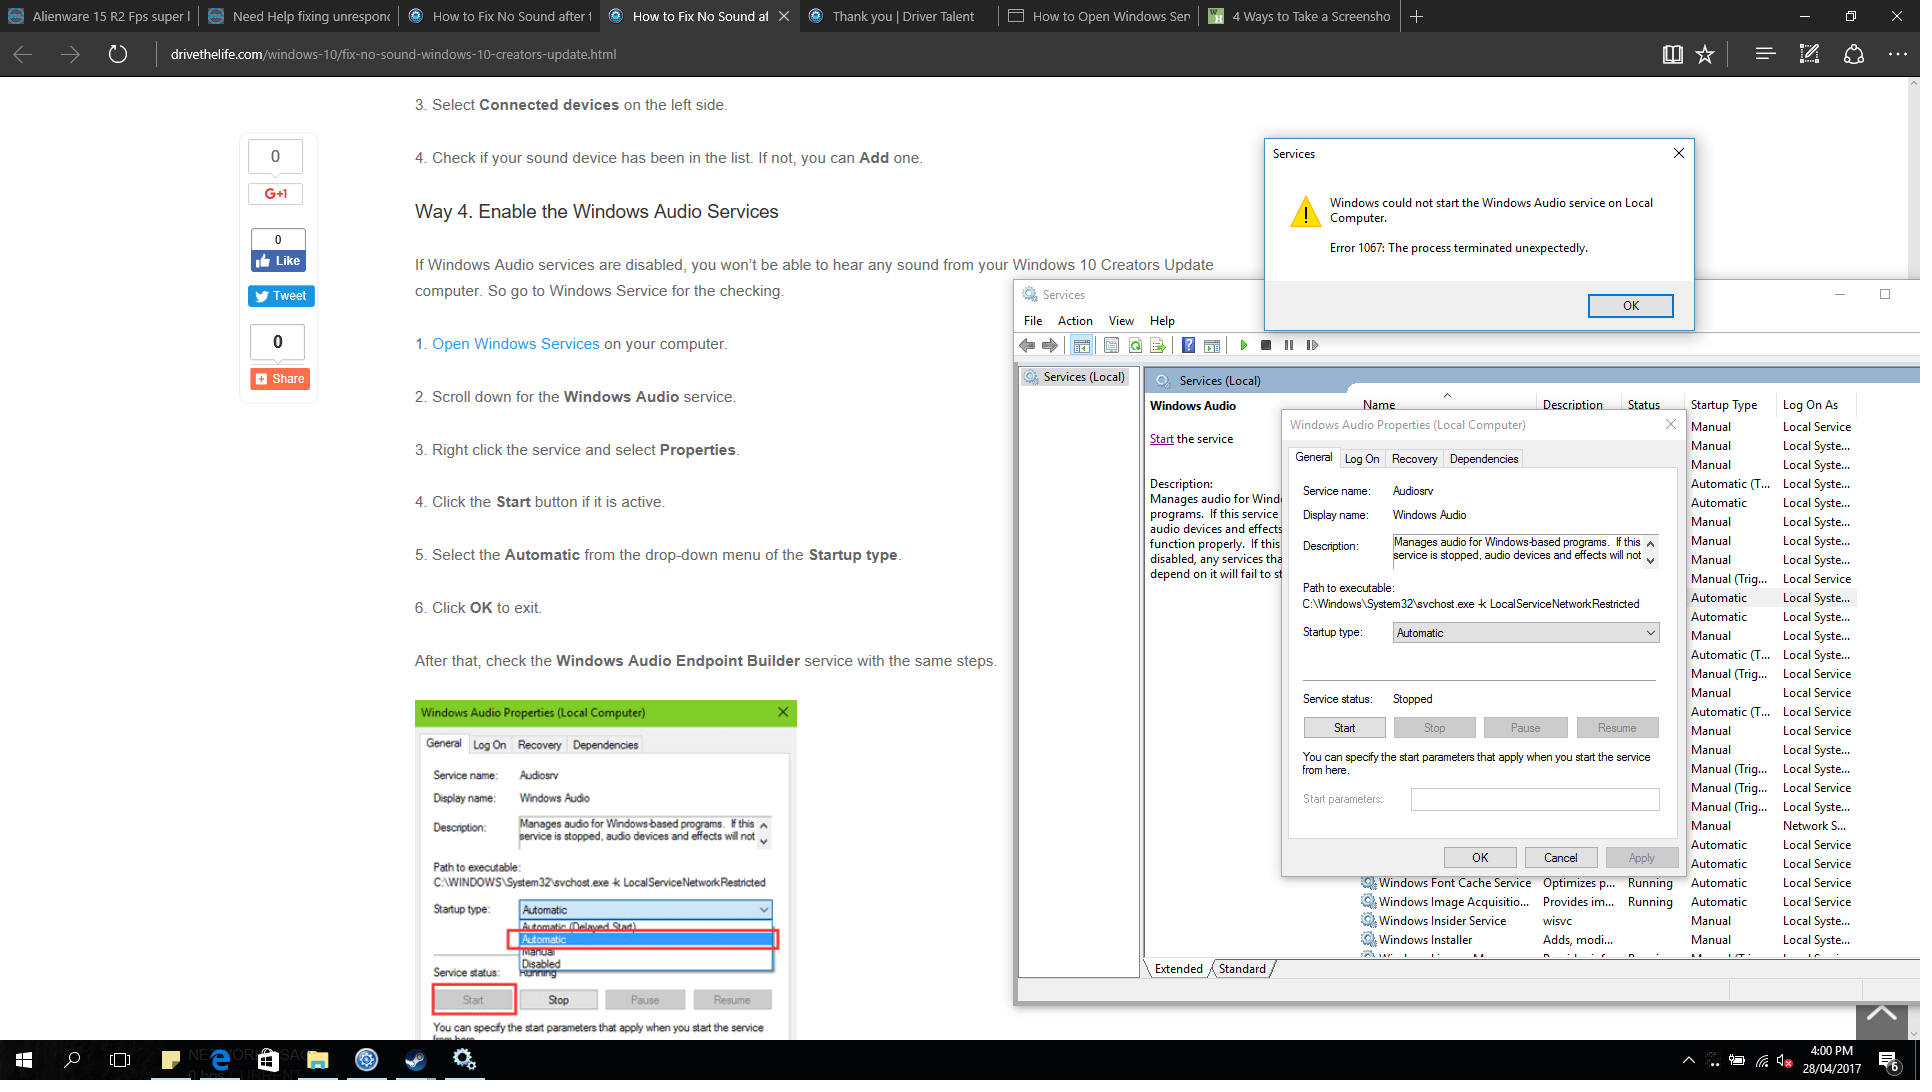Click Edge browser refresh icon
The height and width of the screenshot is (1092, 1932).
119,55
